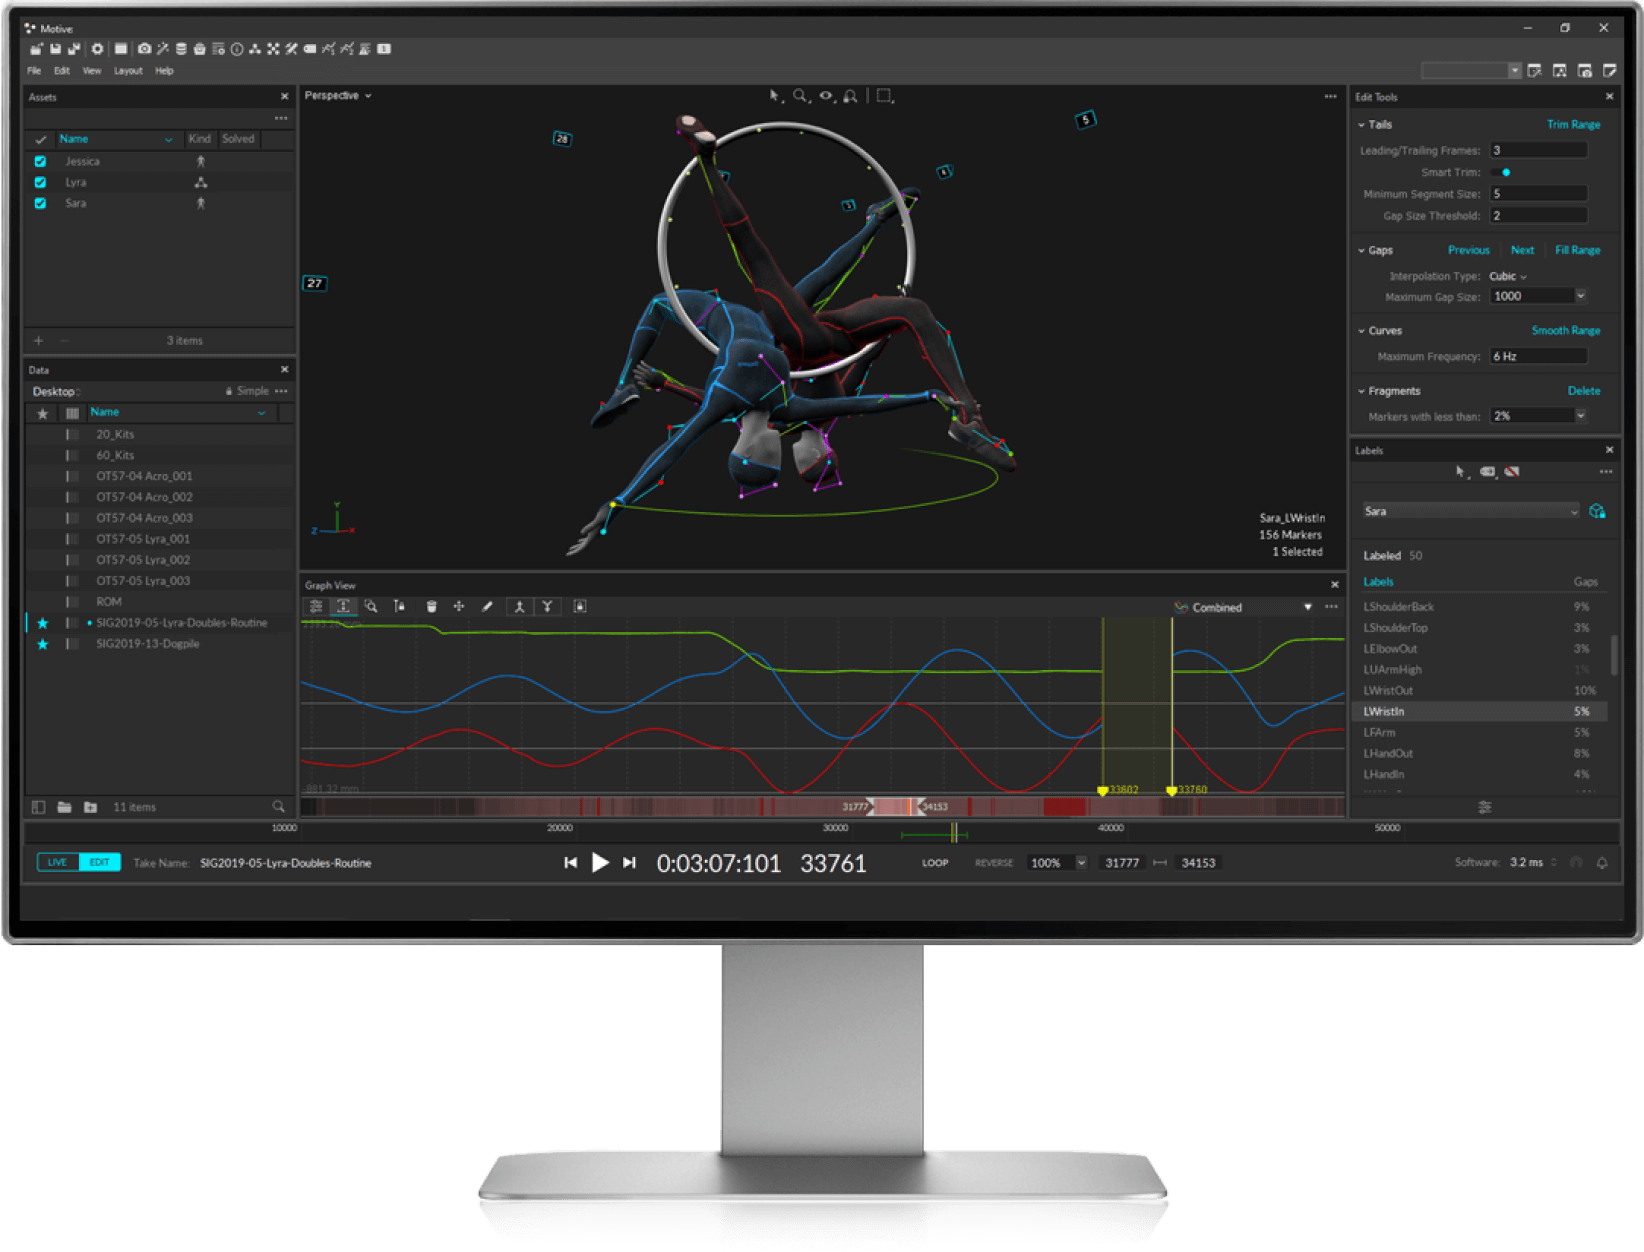The image size is (1644, 1252).
Task: Uncheck the Lyra asset checkbox
Action: (x=40, y=182)
